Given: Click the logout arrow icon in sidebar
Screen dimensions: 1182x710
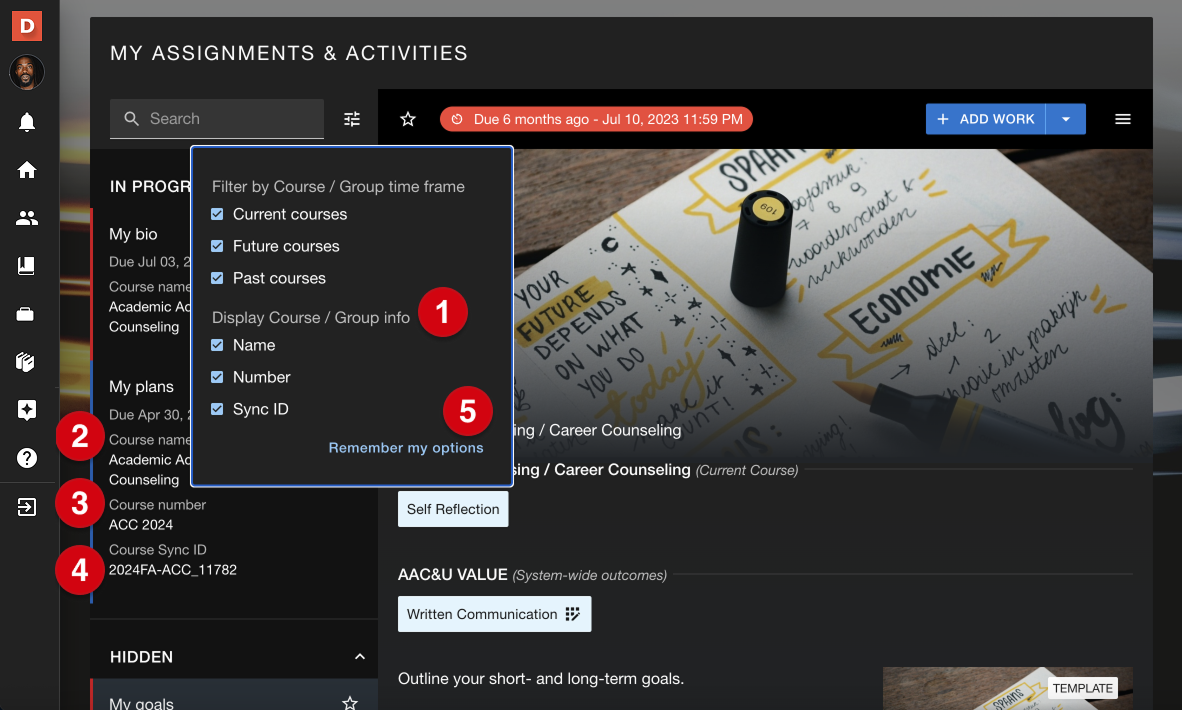Looking at the screenshot, I should [x=26, y=507].
